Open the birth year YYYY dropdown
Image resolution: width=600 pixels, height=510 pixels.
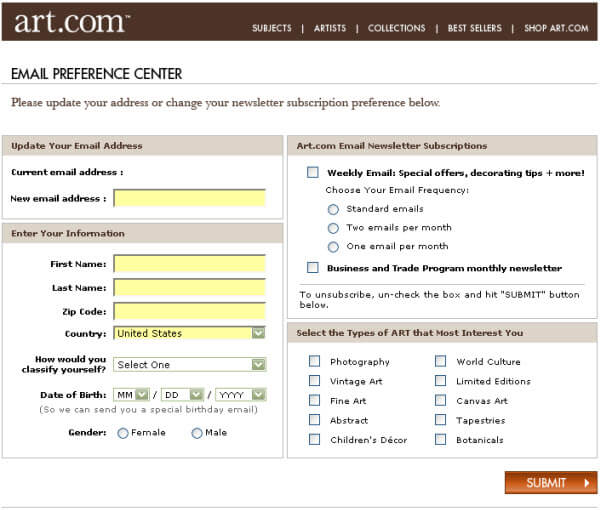coord(241,394)
